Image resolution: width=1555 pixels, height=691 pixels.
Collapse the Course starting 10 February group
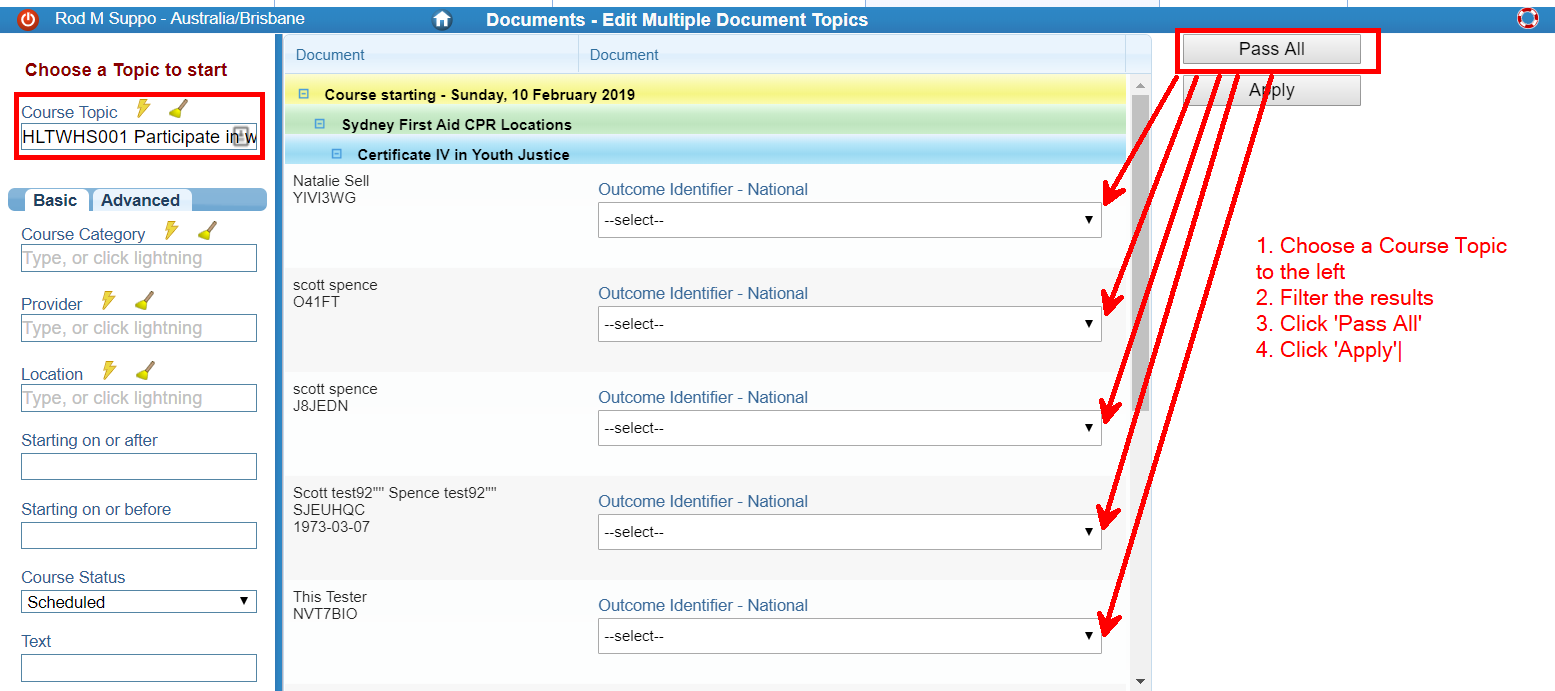304,94
